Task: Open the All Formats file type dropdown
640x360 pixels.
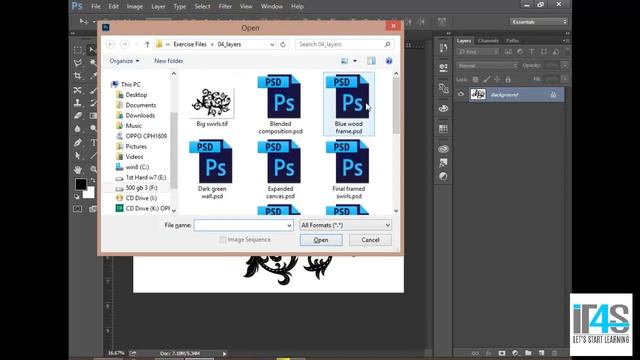Action: (x=345, y=225)
